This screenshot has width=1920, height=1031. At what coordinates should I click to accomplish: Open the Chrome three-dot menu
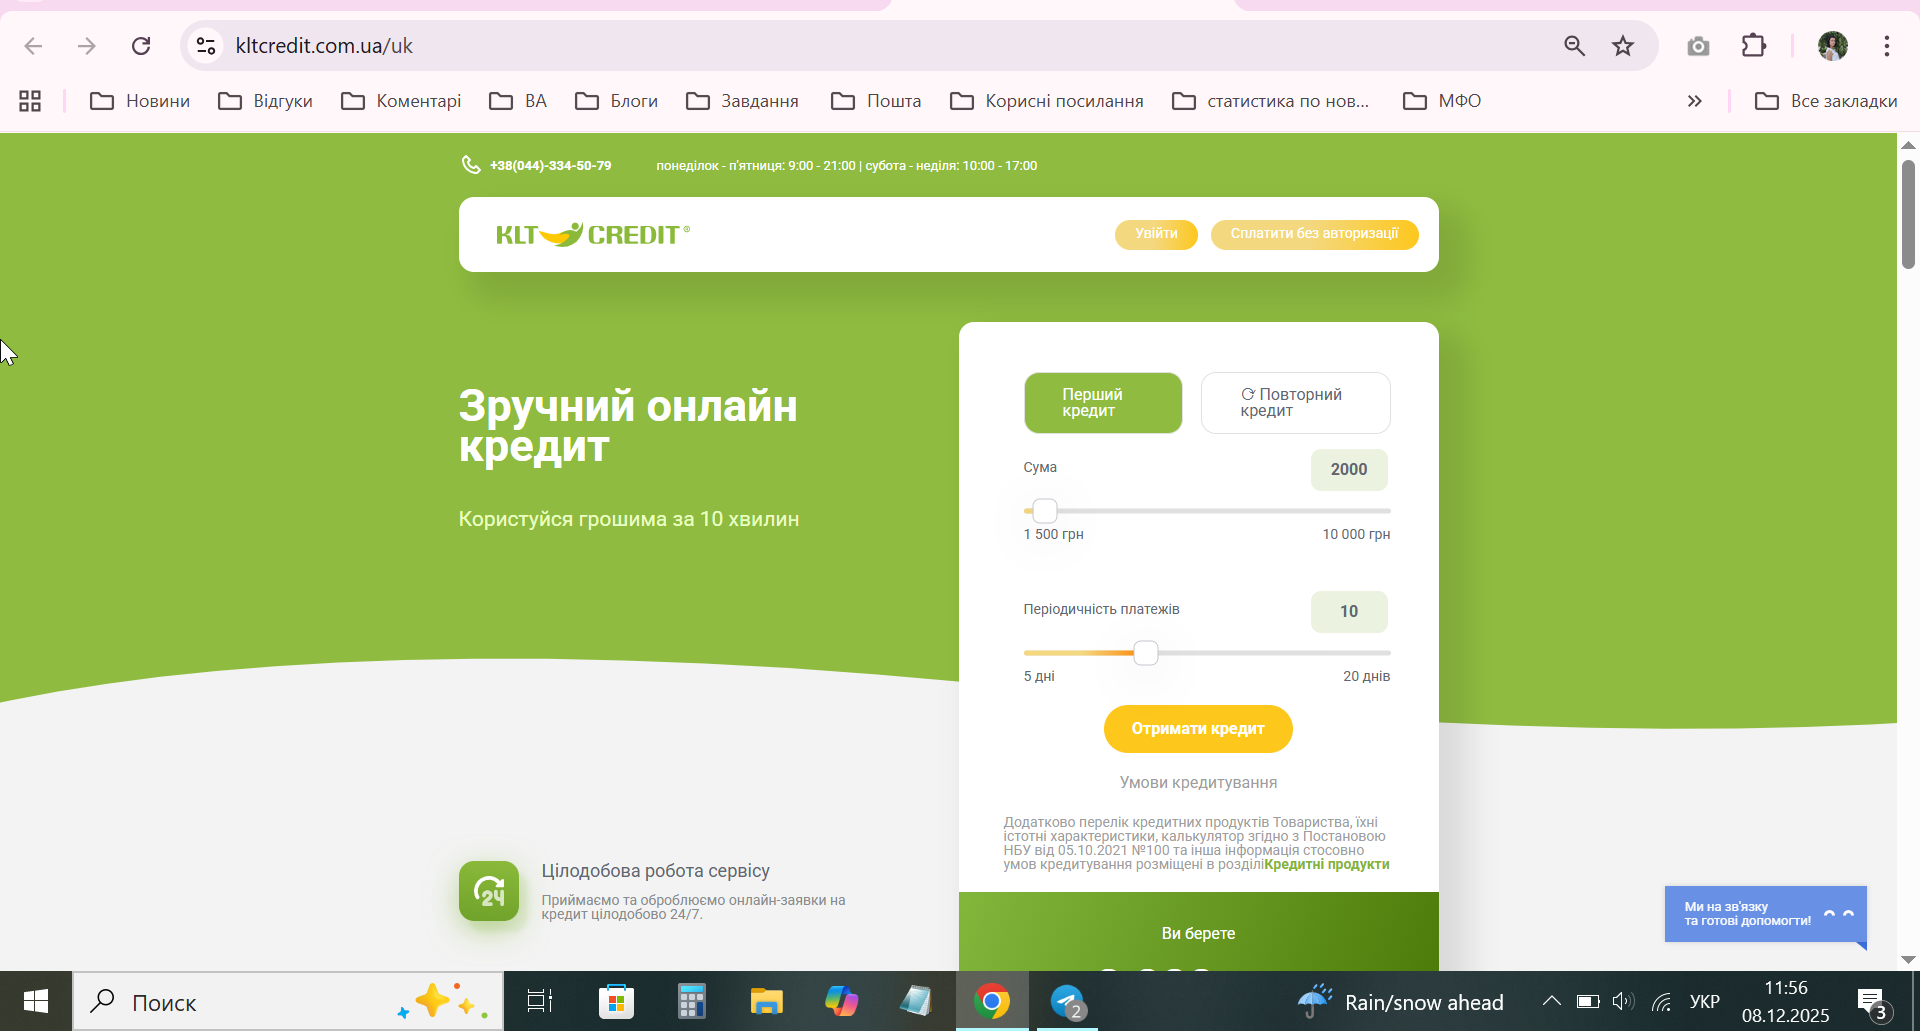pos(1887,46)
